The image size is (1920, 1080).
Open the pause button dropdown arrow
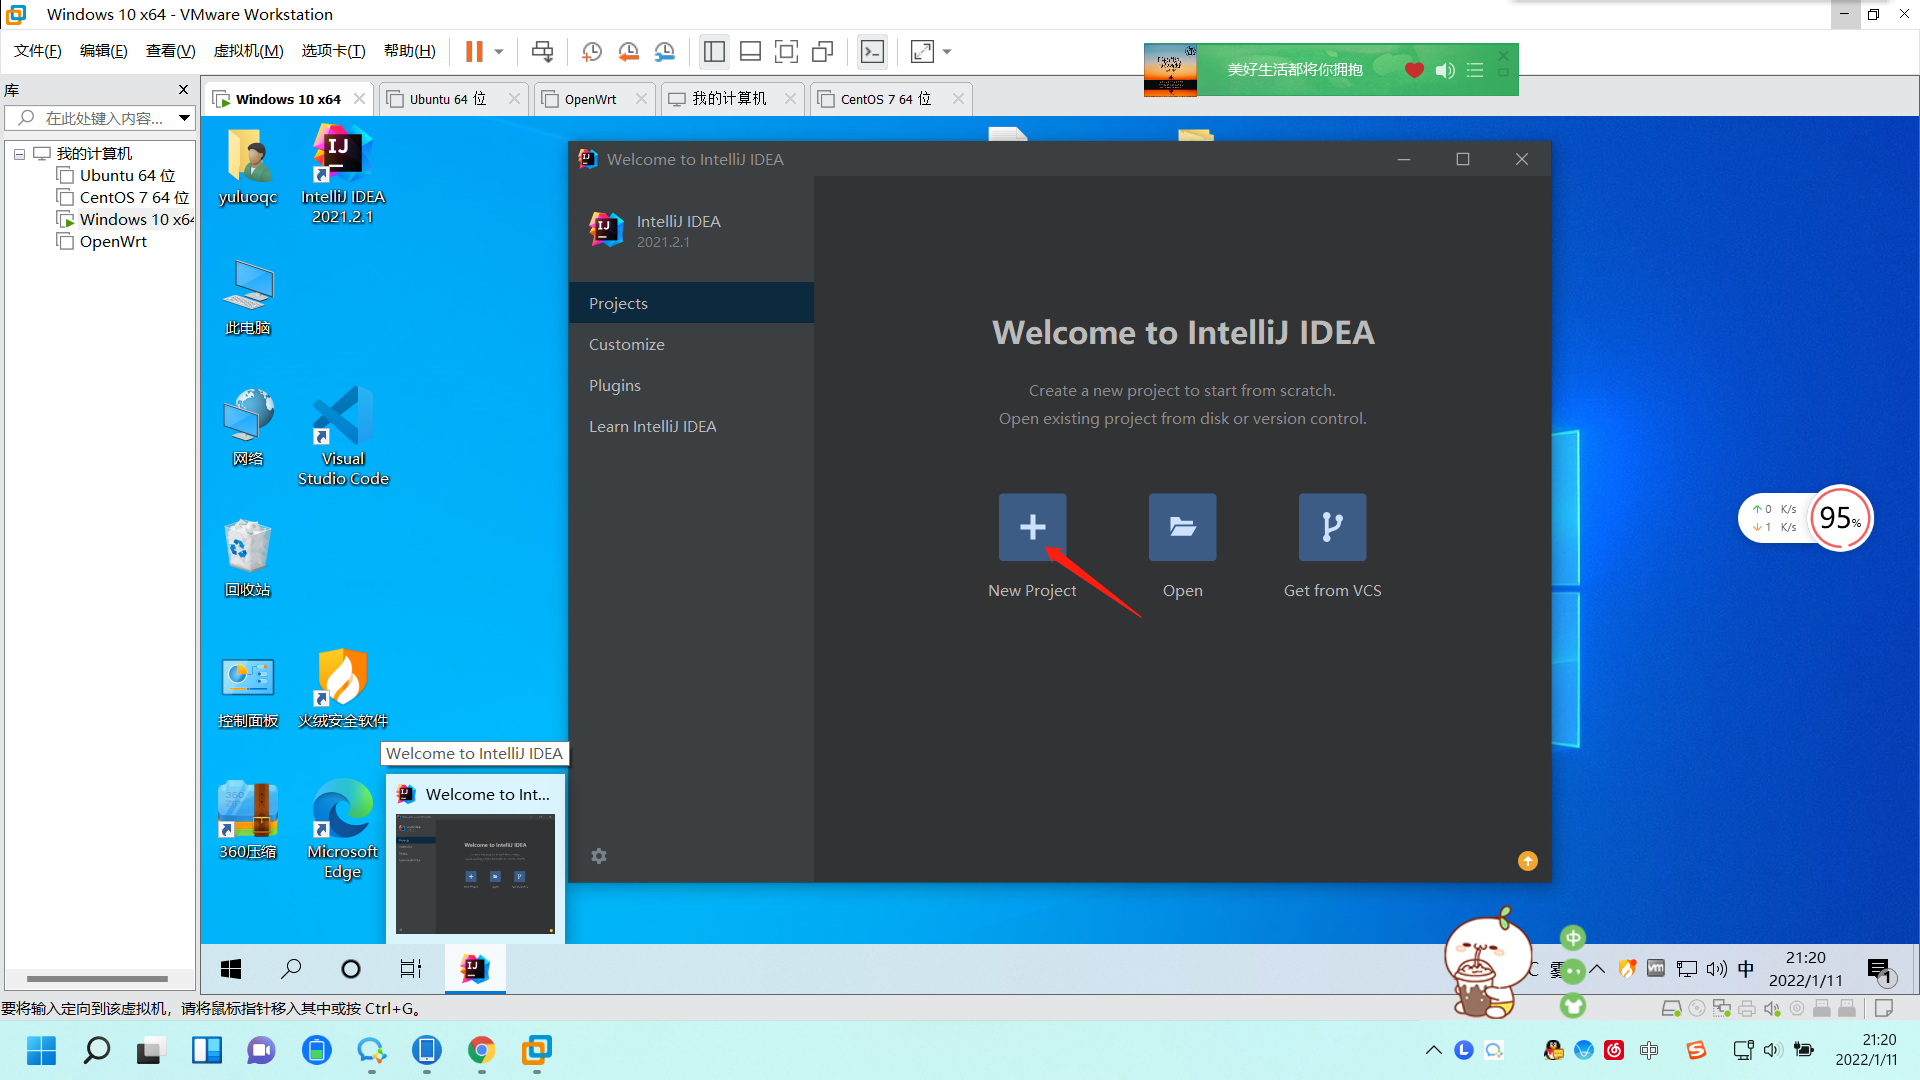coord(498,51)
